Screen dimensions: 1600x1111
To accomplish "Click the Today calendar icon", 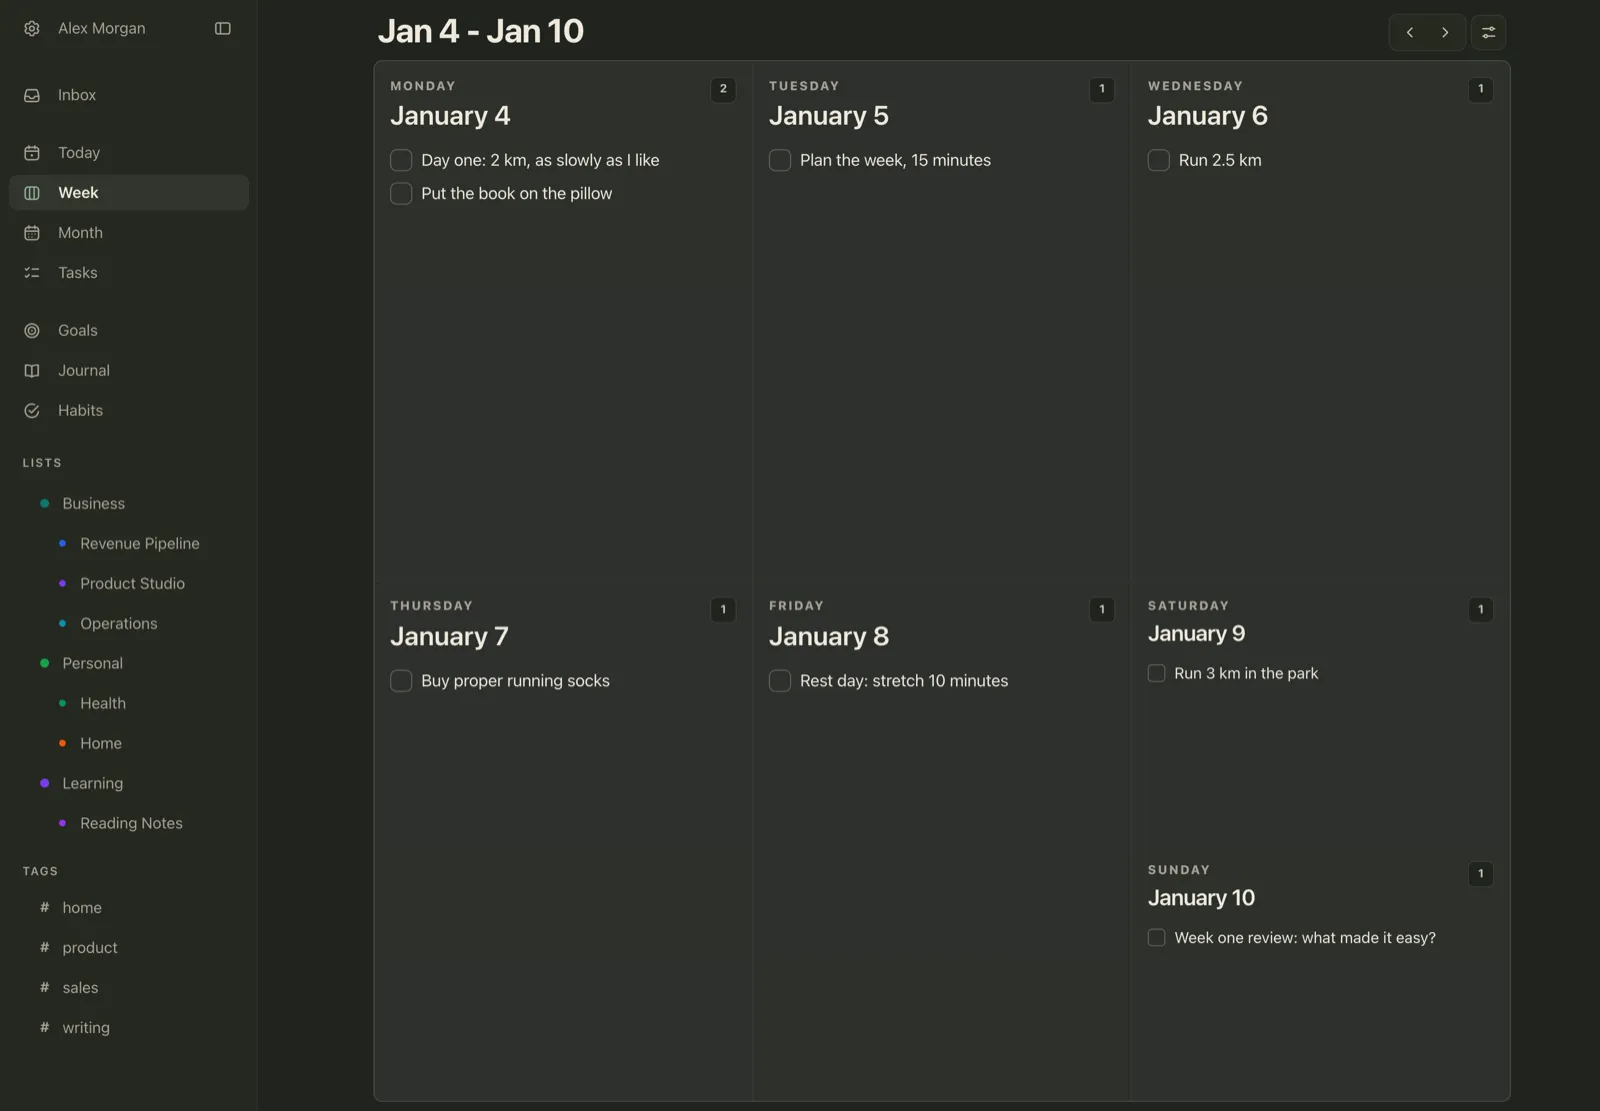I will 32,153.
